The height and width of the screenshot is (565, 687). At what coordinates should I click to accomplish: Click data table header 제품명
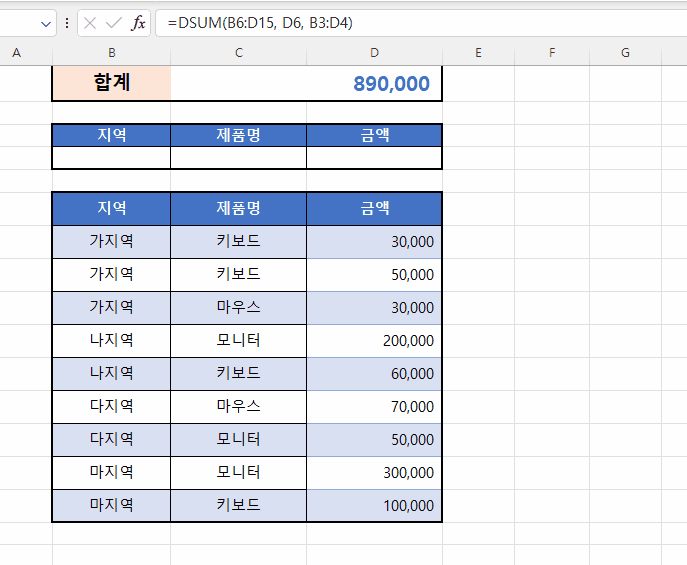[239, 208]
